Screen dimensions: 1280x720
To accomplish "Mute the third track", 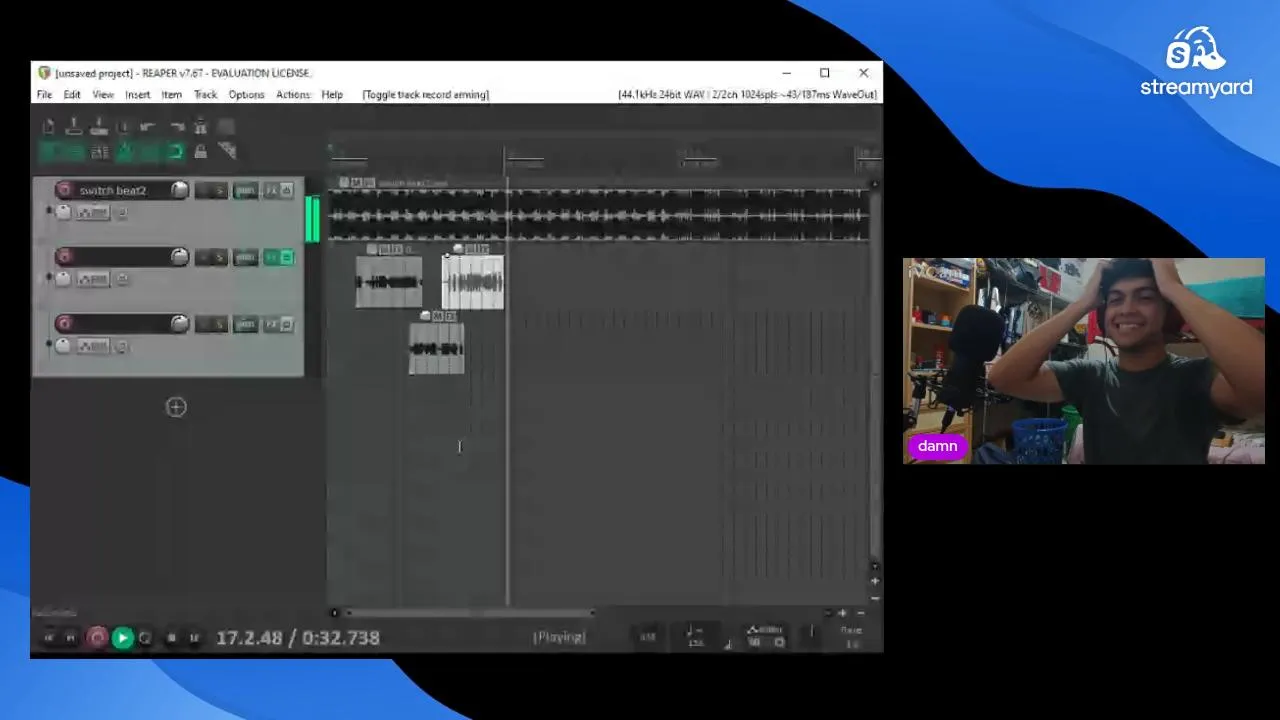I will point(203,324).
